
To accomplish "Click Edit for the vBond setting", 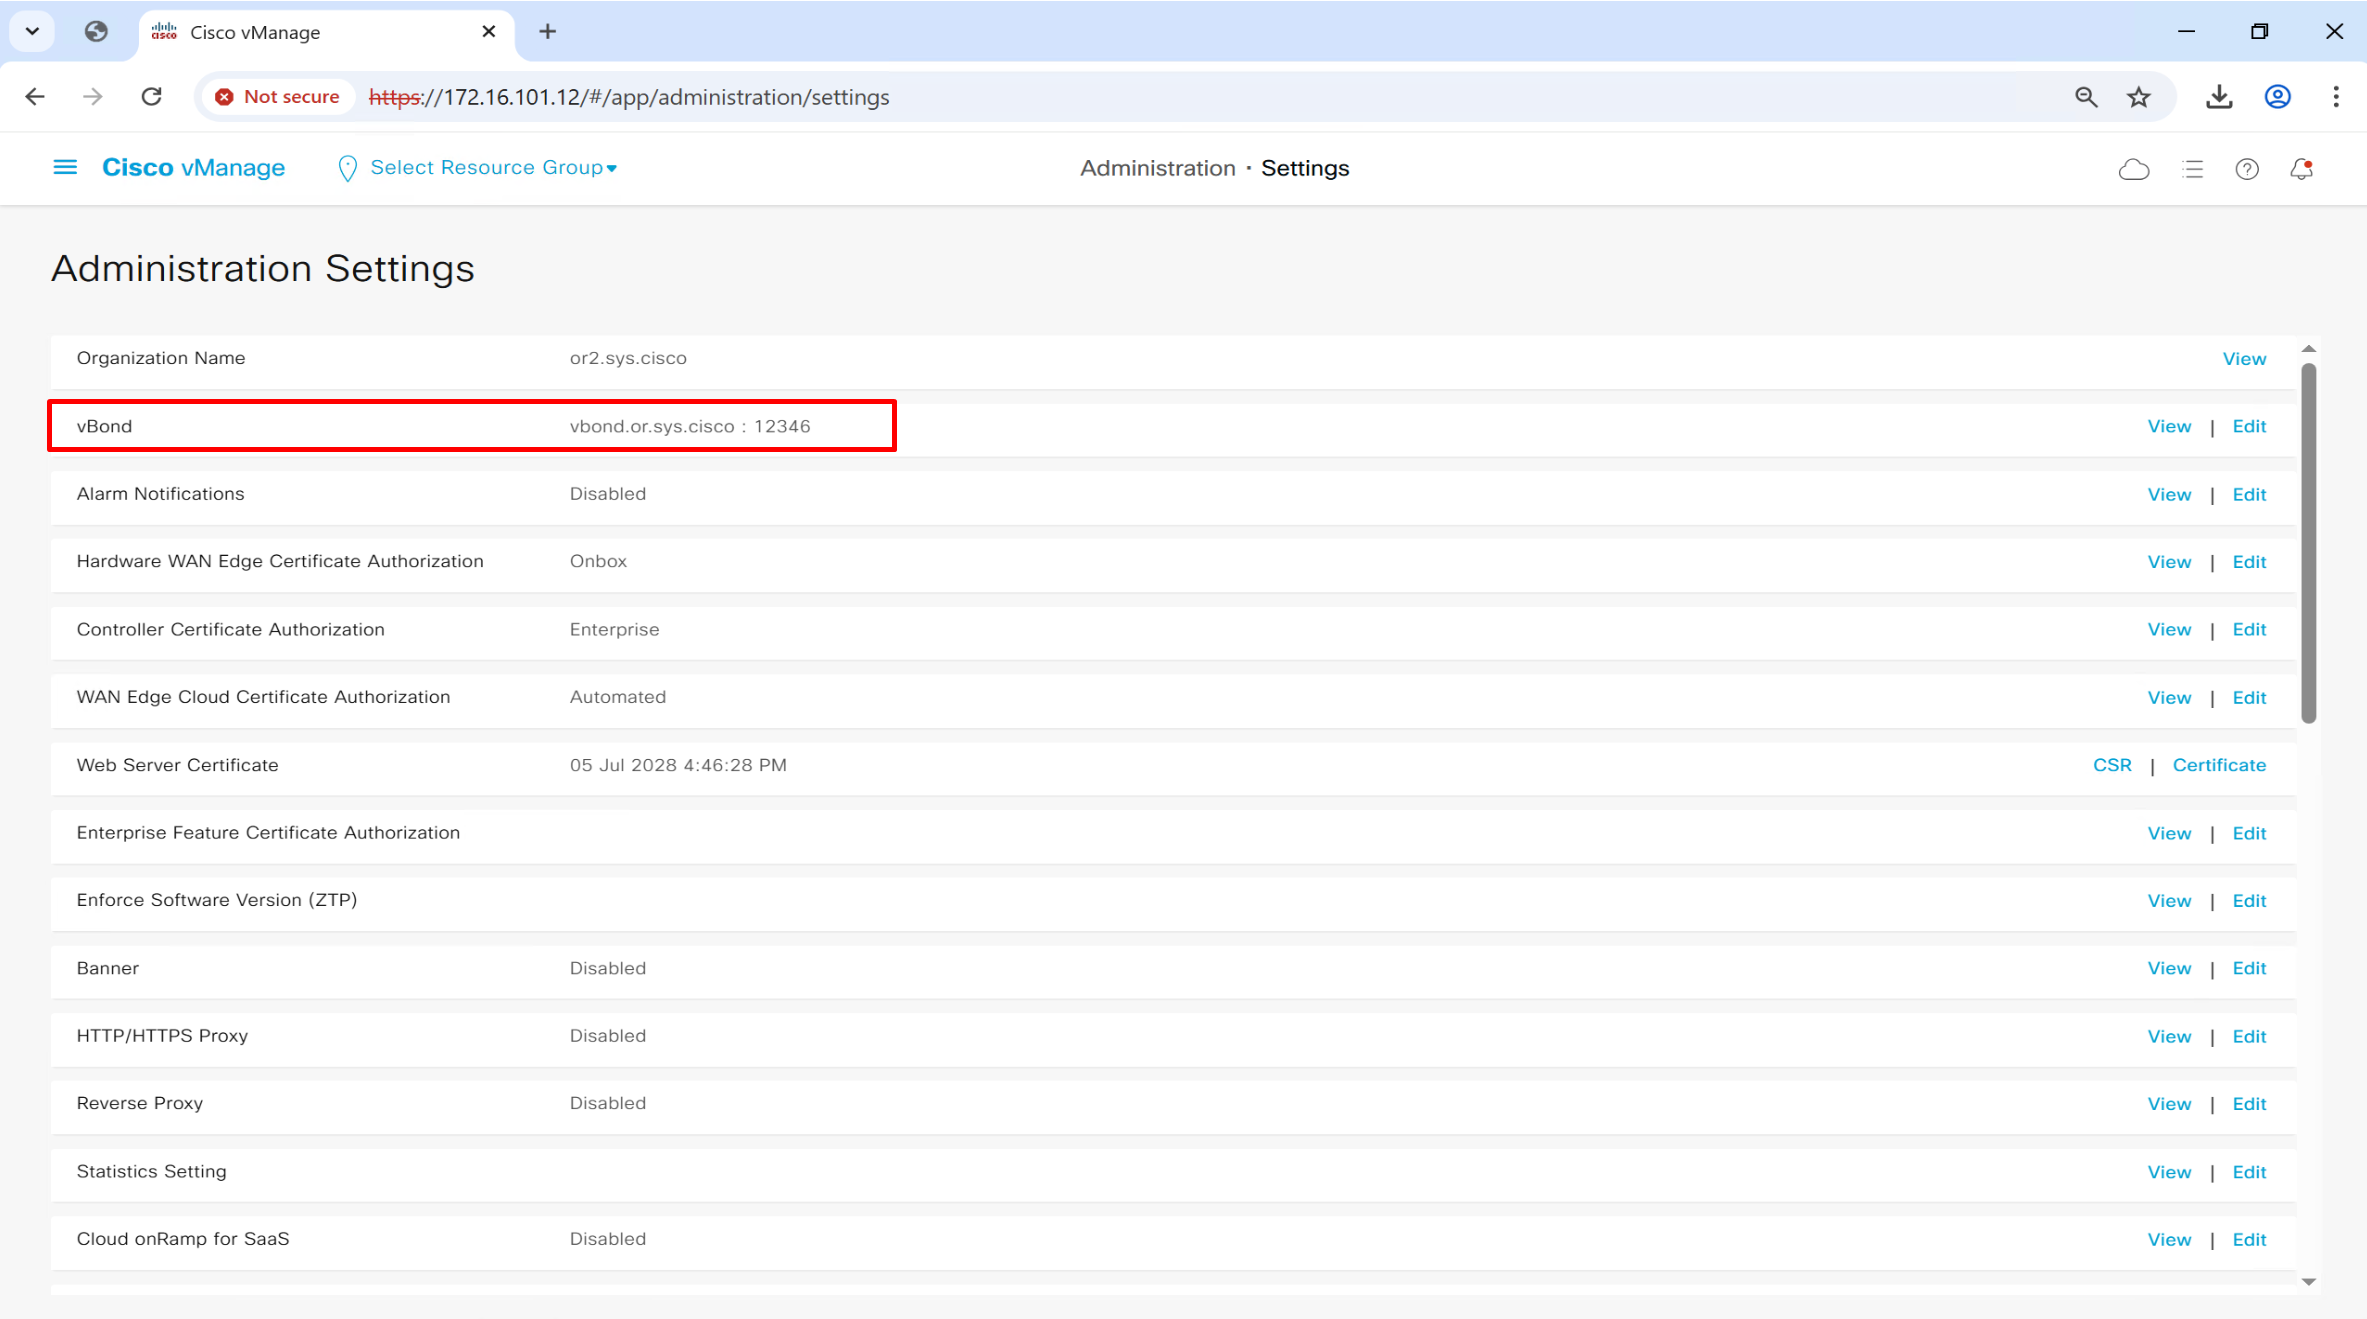I will [x=2249, y=426].
